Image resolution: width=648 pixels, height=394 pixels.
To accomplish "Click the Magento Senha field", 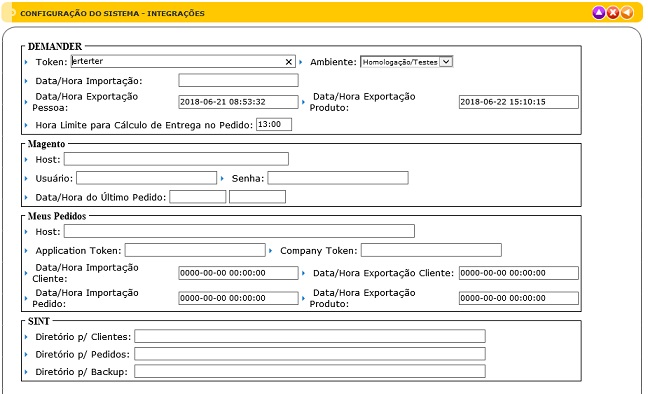I will (338, 178).
